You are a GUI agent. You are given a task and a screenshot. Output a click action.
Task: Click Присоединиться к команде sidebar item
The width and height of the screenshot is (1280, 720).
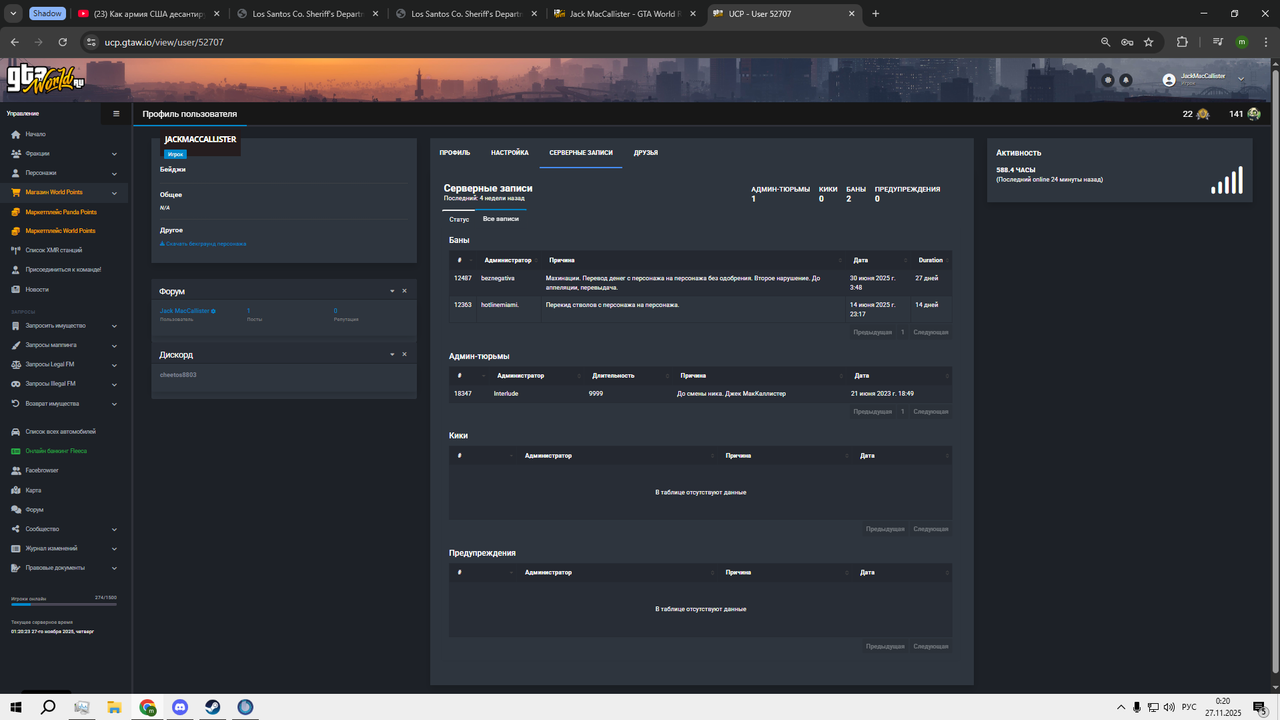[65, 270]
